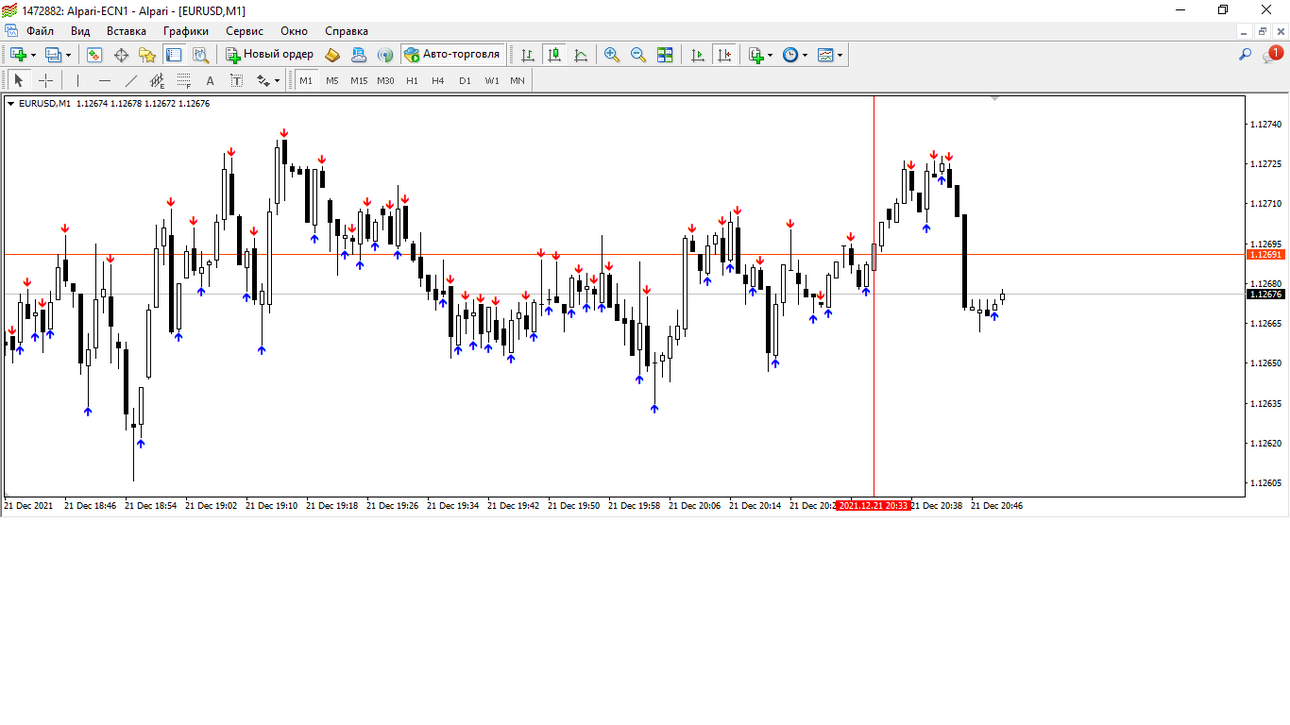The image size is (1290, 725).
Task: Click the New Chart icon
Action: [x=17, y=55]
